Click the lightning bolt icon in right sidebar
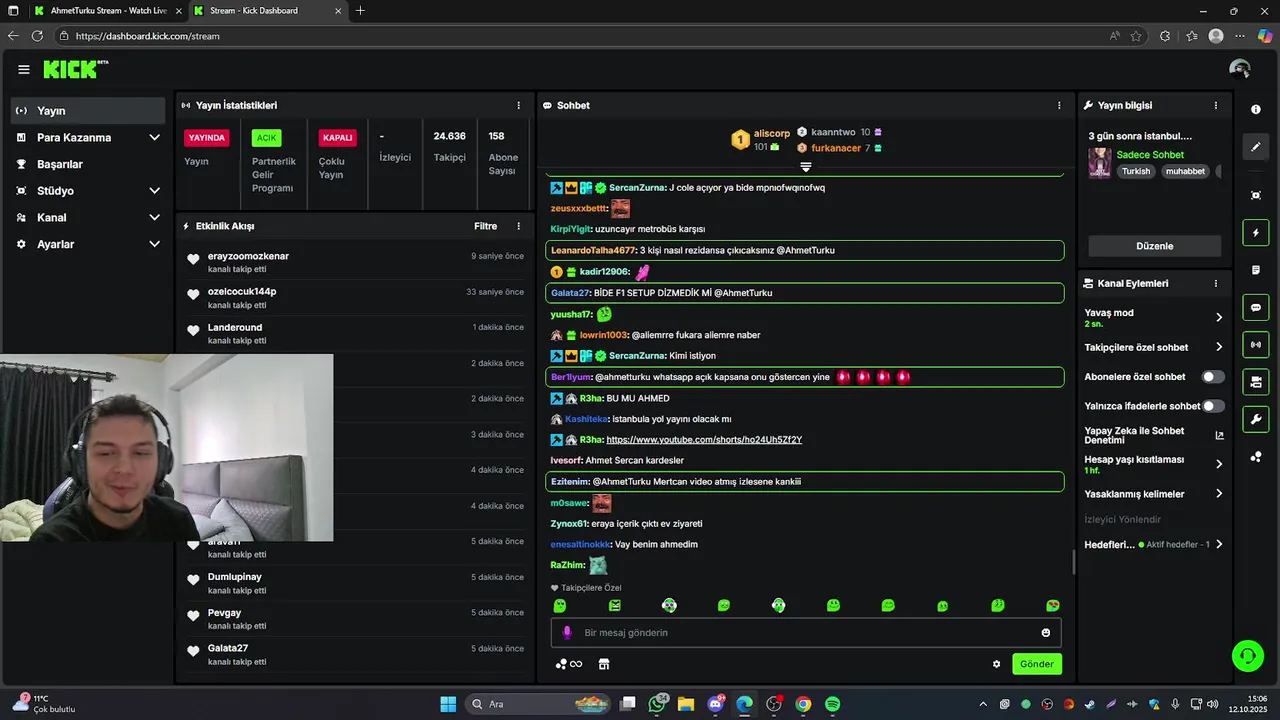The width and height of the screenshot is (1280, 720). point(1256,233)
